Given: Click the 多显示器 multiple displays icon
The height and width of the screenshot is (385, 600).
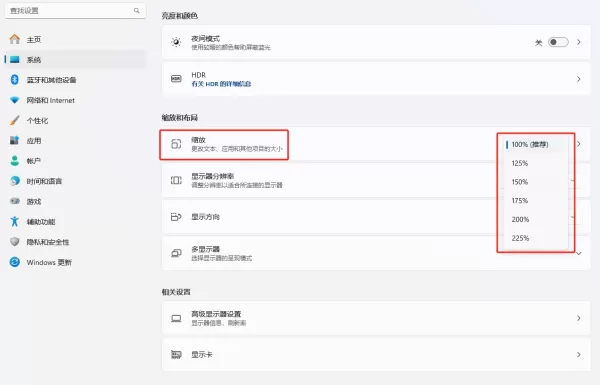Looking at the screenshot, I should 176,253.
